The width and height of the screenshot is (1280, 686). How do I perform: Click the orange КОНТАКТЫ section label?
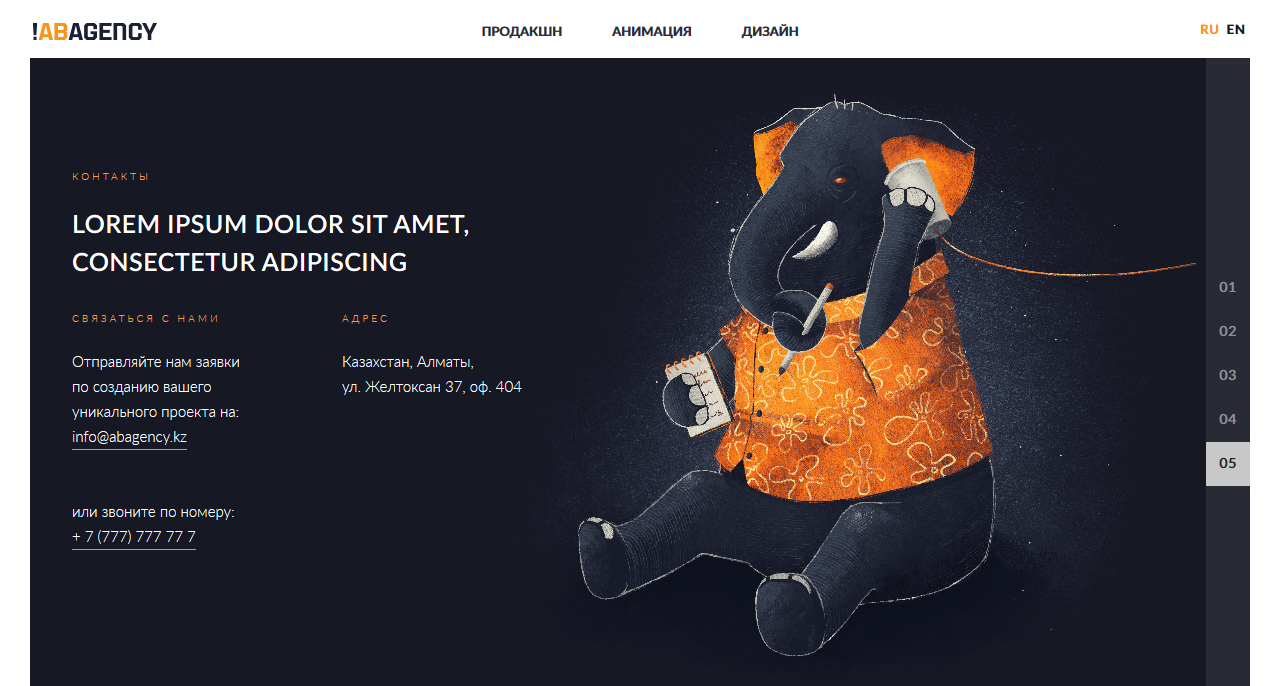(x=111, y=177)
